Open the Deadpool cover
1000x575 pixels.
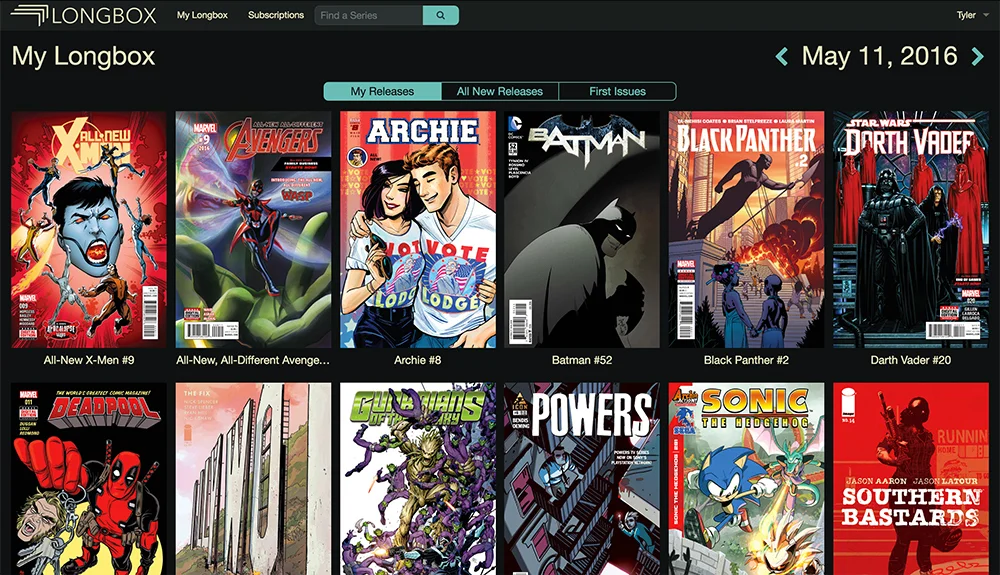(89, 479)
